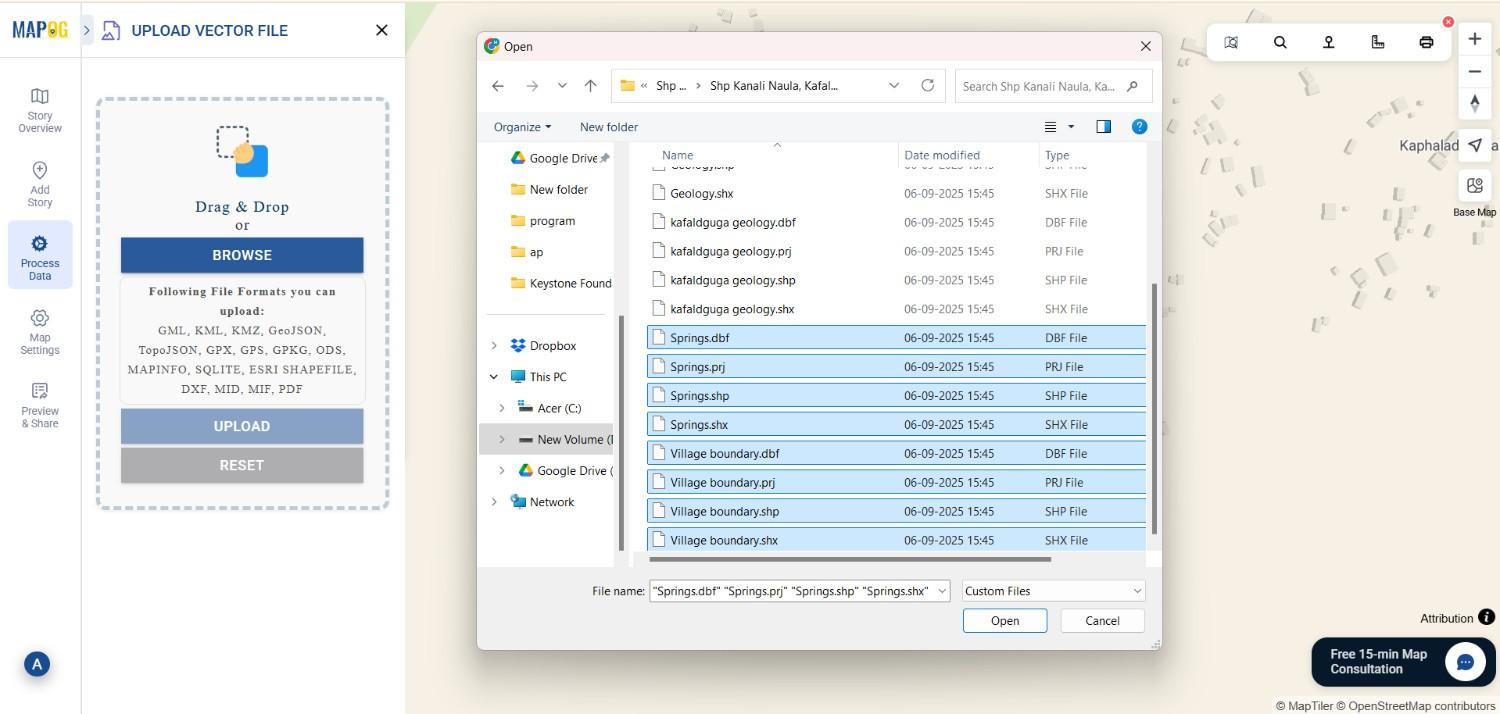Image resolution: width=1500 pixels, height=714 pixels.
Task: Click Add Story in the left sidebar
Action: [40, 182]
